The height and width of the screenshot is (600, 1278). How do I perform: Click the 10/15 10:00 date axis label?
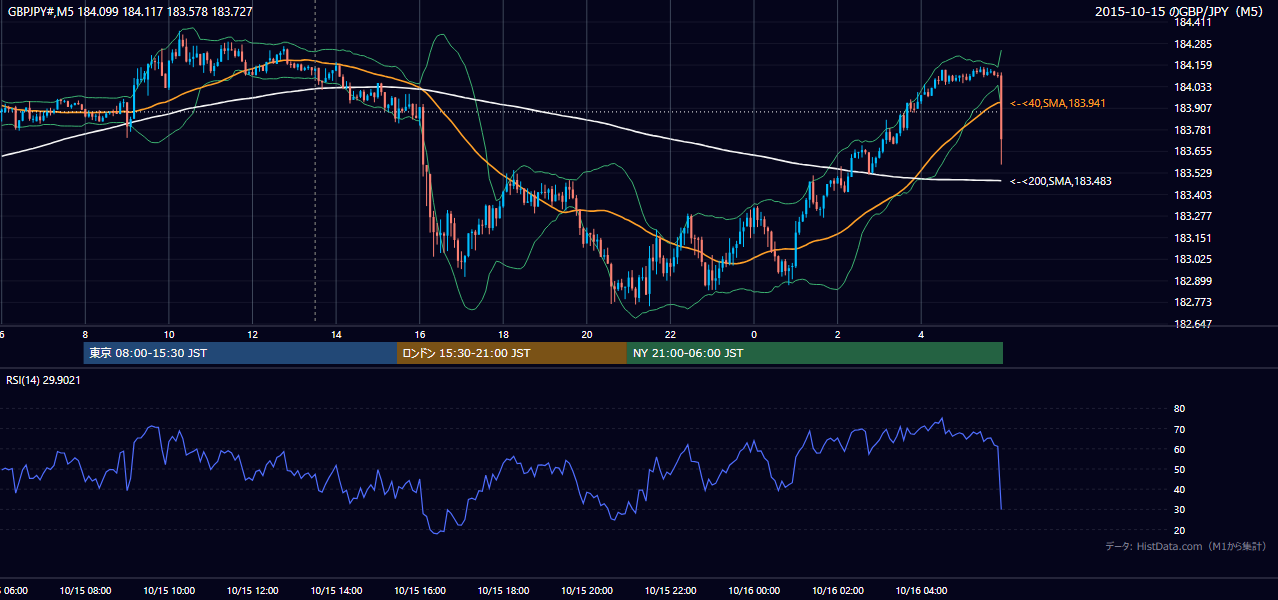168,590
